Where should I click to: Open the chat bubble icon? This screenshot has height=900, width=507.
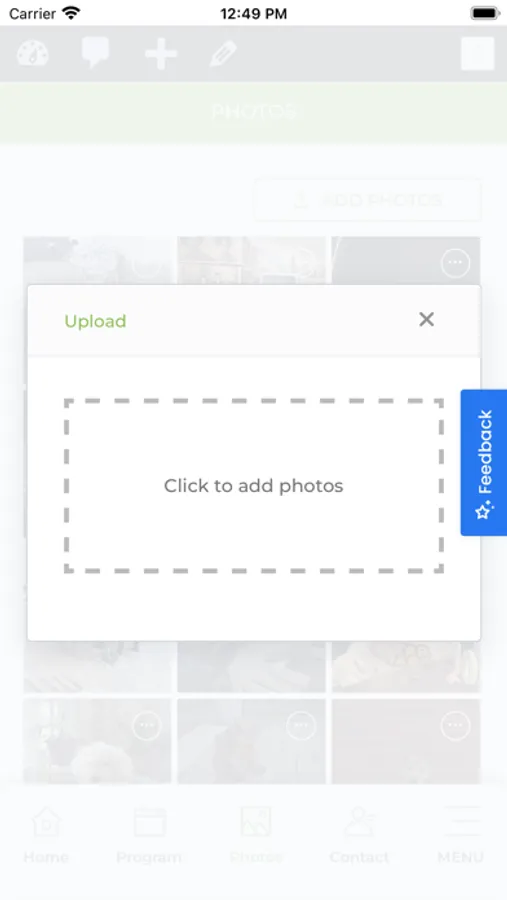(95, 53)
